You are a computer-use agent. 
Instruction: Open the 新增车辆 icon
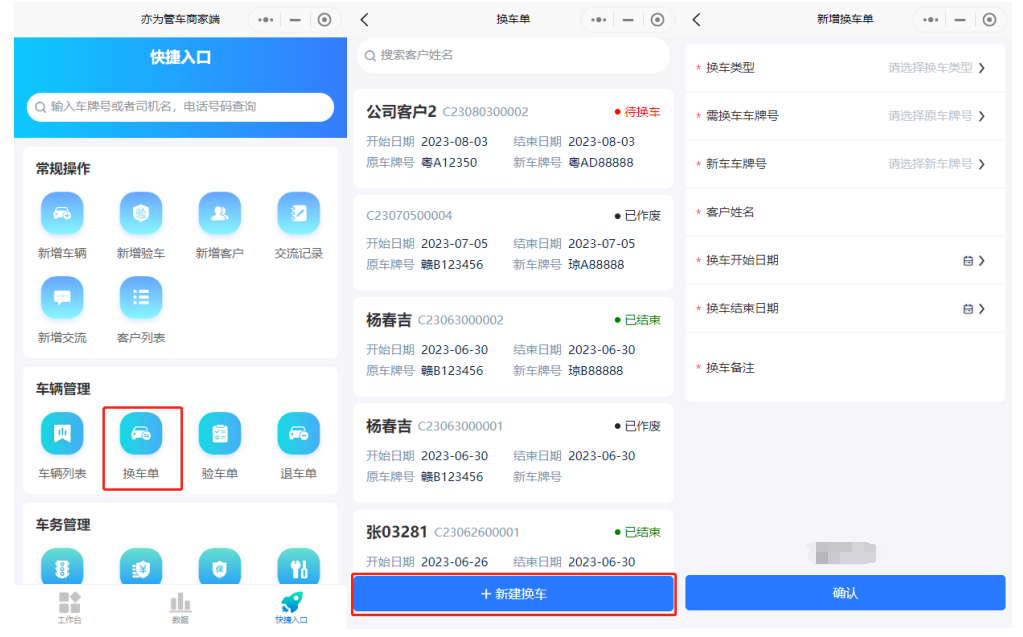click(x=62, y=213)
